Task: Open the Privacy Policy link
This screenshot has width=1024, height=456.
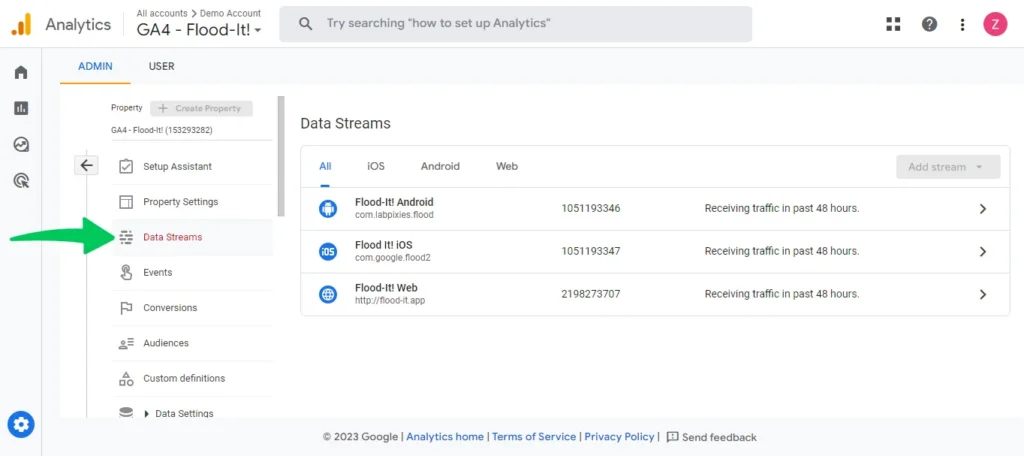Action: click(x=619, y=437)
